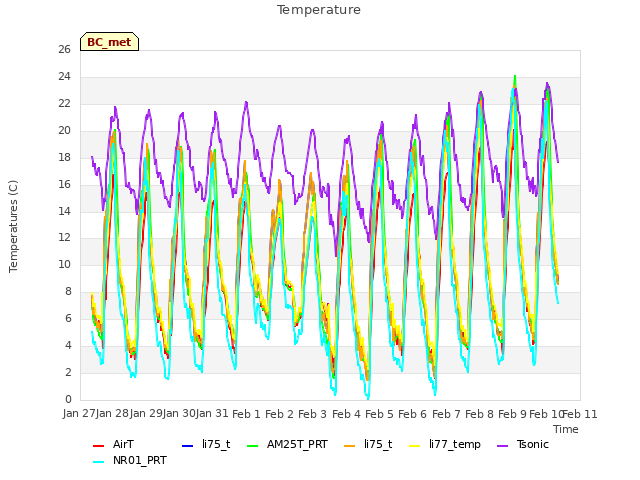Click the blue li75_t legend swatch
Screen dimensions: 640x480
click(187, 445)
